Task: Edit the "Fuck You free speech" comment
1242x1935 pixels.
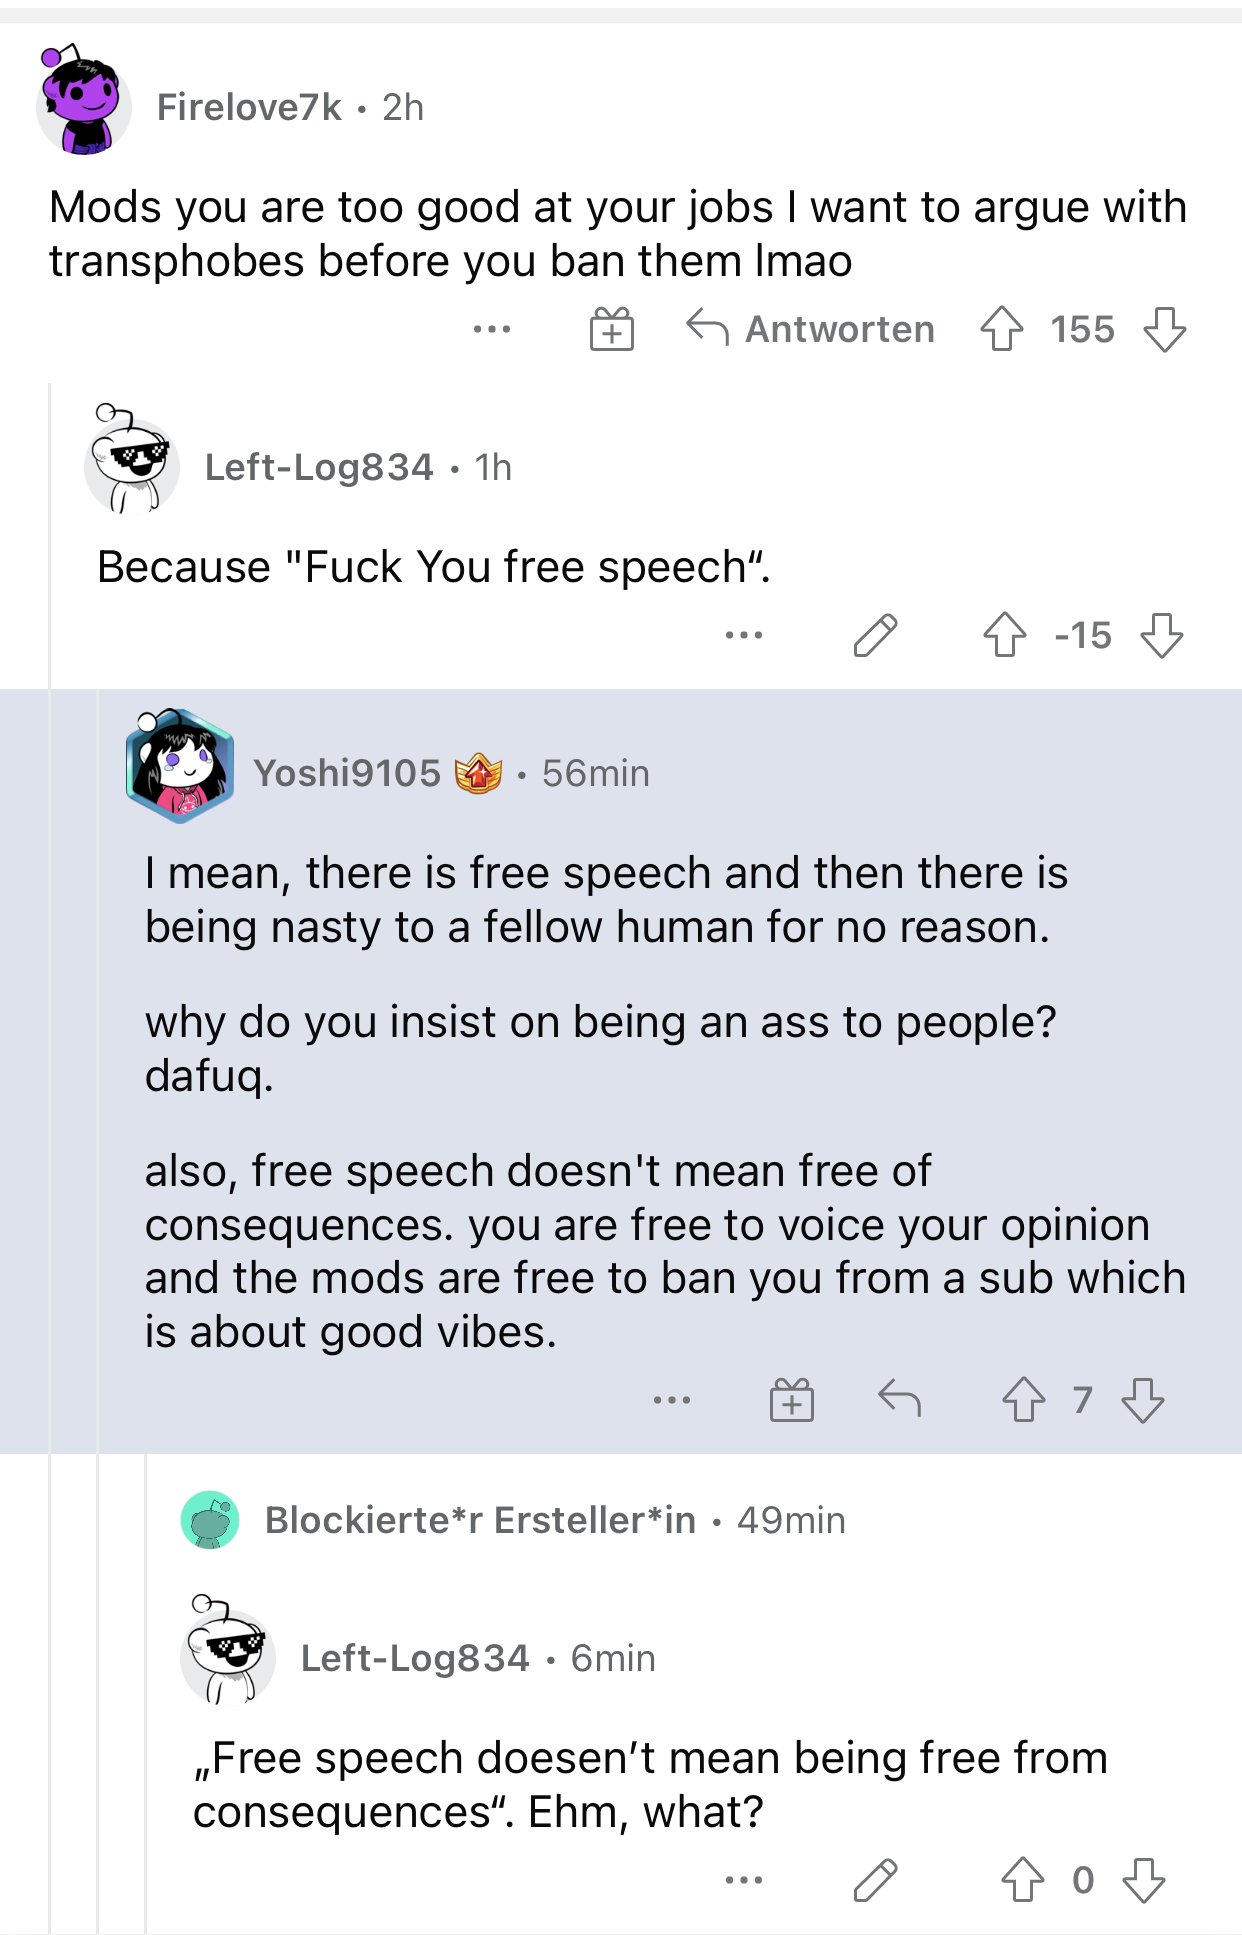Action: coord(875,635)
